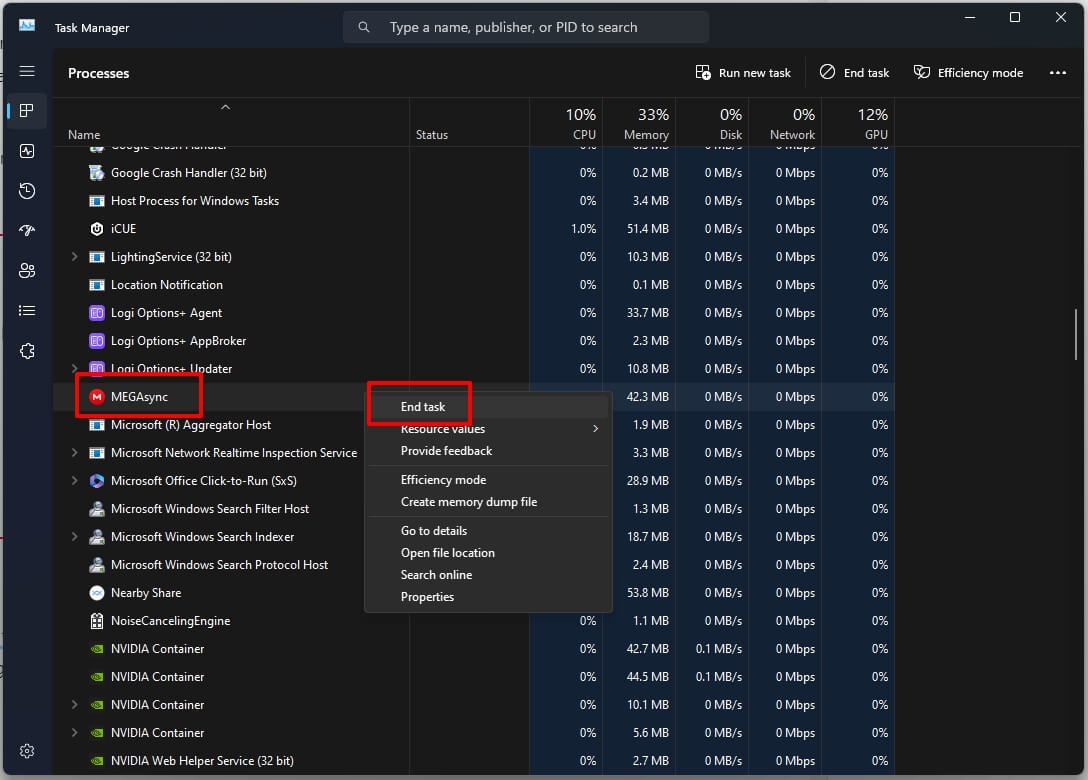The height and width of the screenshot is (780, 1088).
Task: Click the process list vertical scrollbar
Action: tap(1076, 334)
